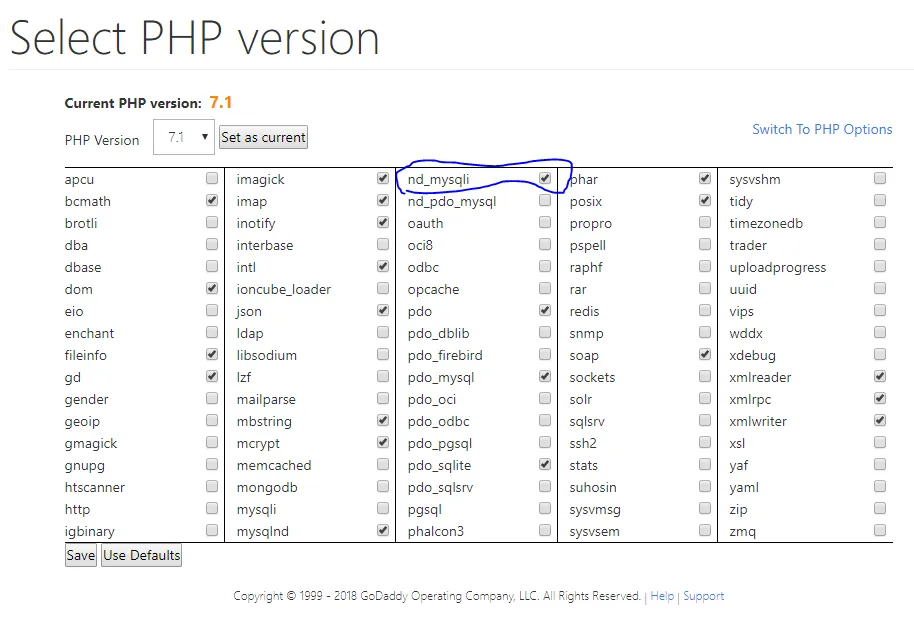Enable the mysqli extension checkbox

click(x=383, y=509)
